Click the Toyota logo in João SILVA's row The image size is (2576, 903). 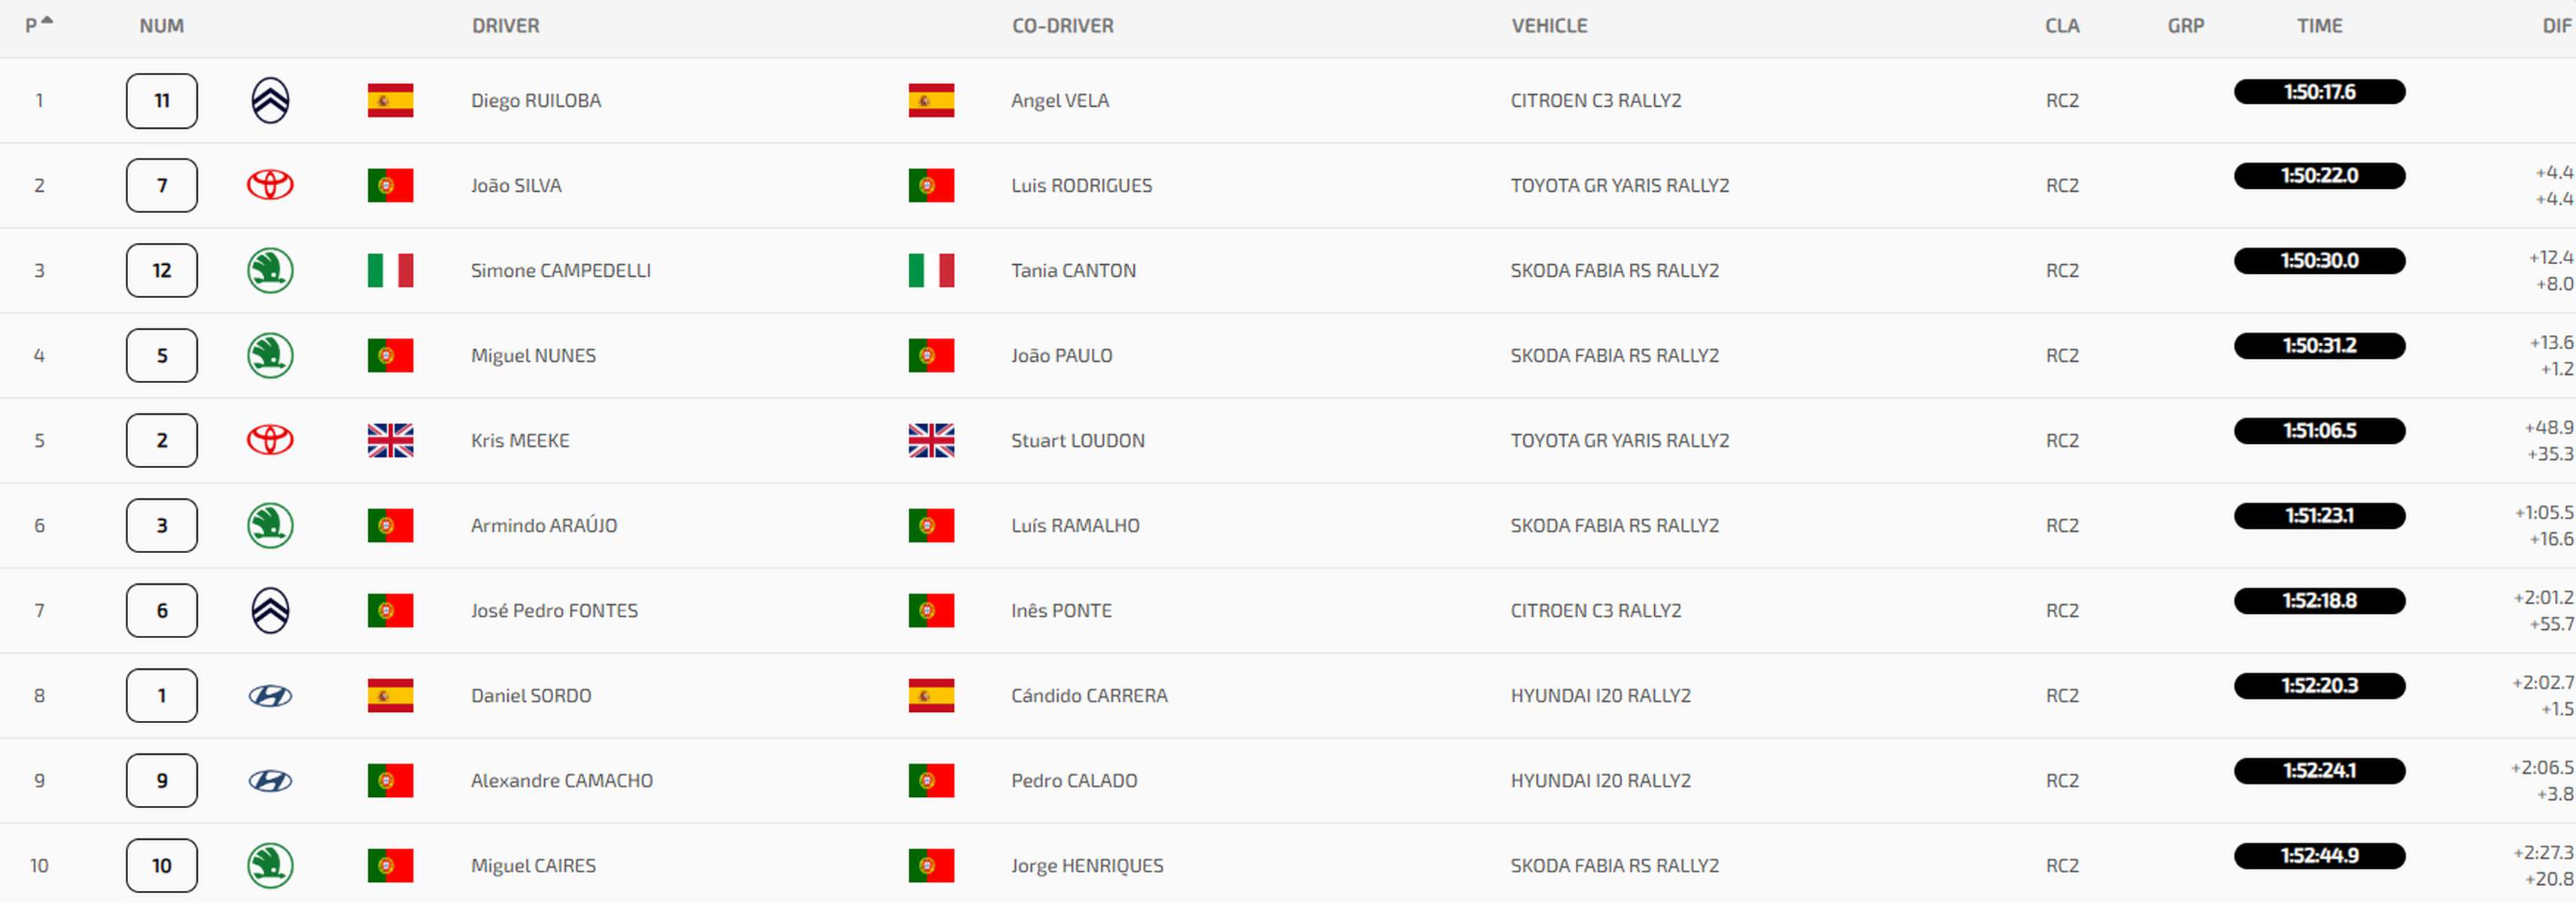tap(270, 185)
